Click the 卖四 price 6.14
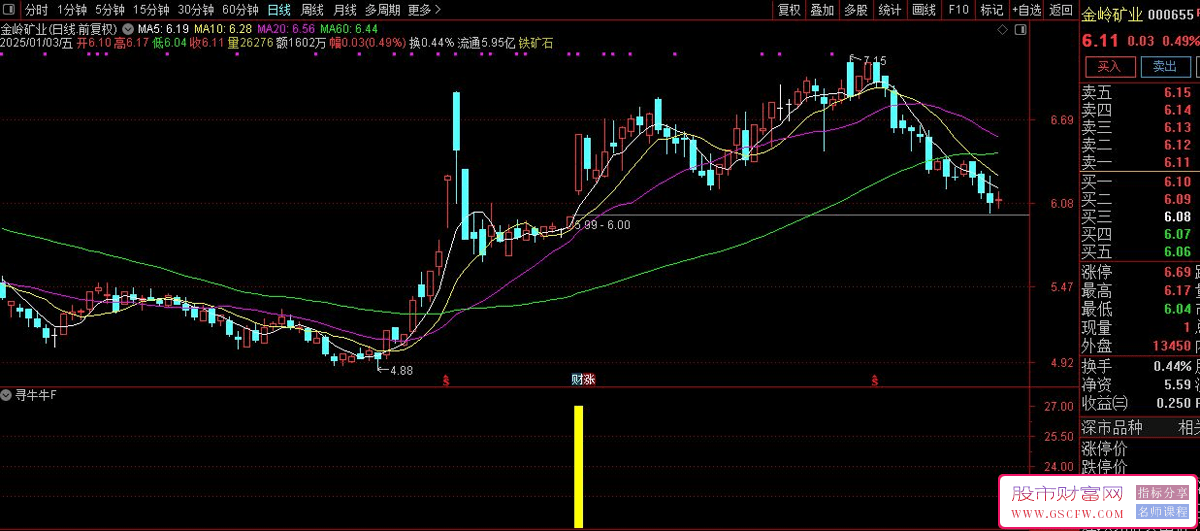Screen dimensions: 1200x531 [1177, 110]
